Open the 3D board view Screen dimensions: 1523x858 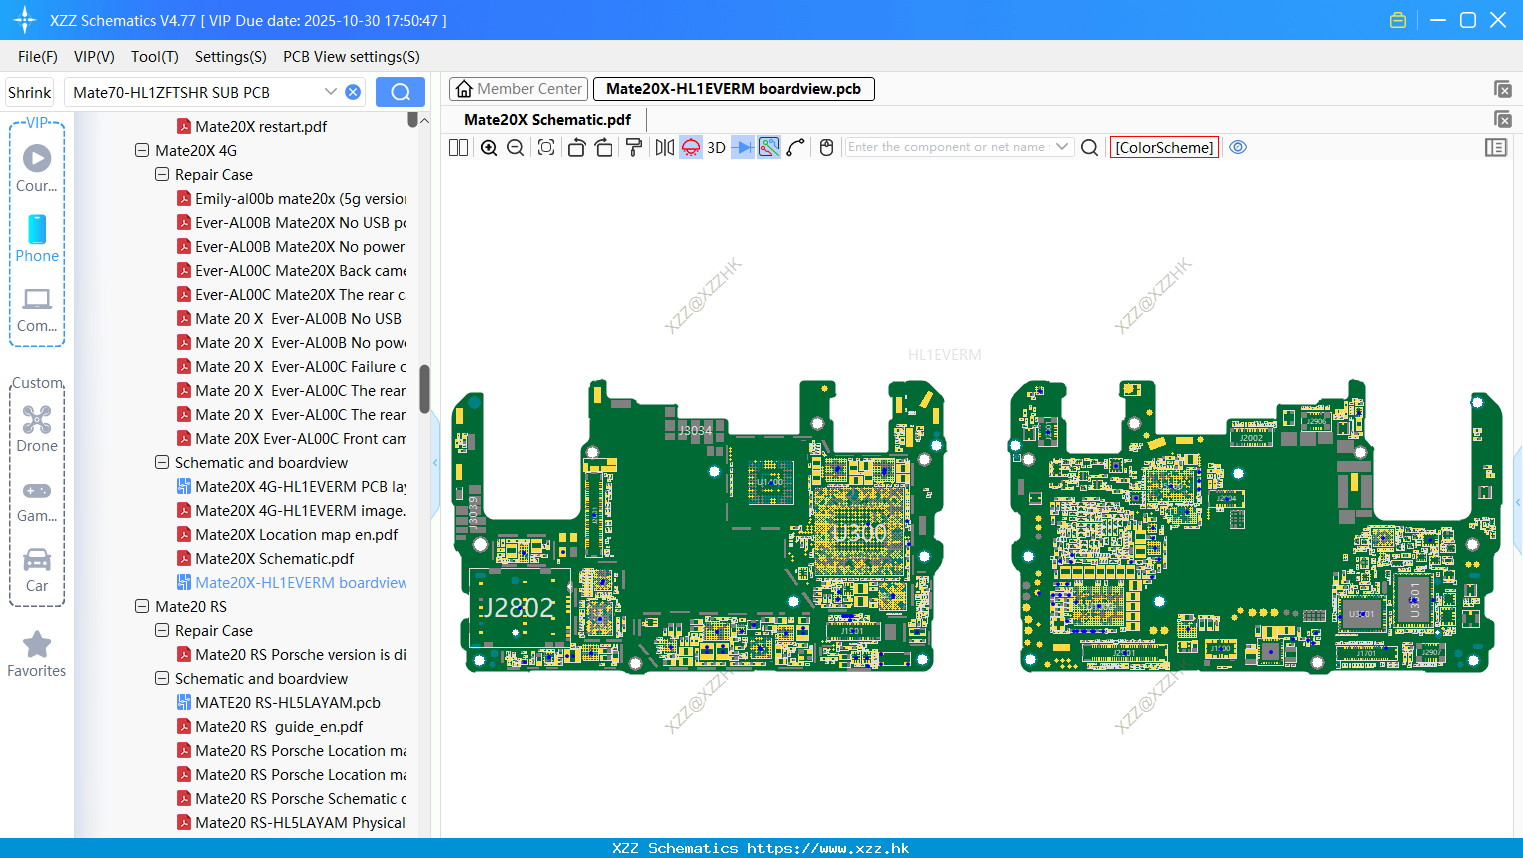(x=716, y=147)
